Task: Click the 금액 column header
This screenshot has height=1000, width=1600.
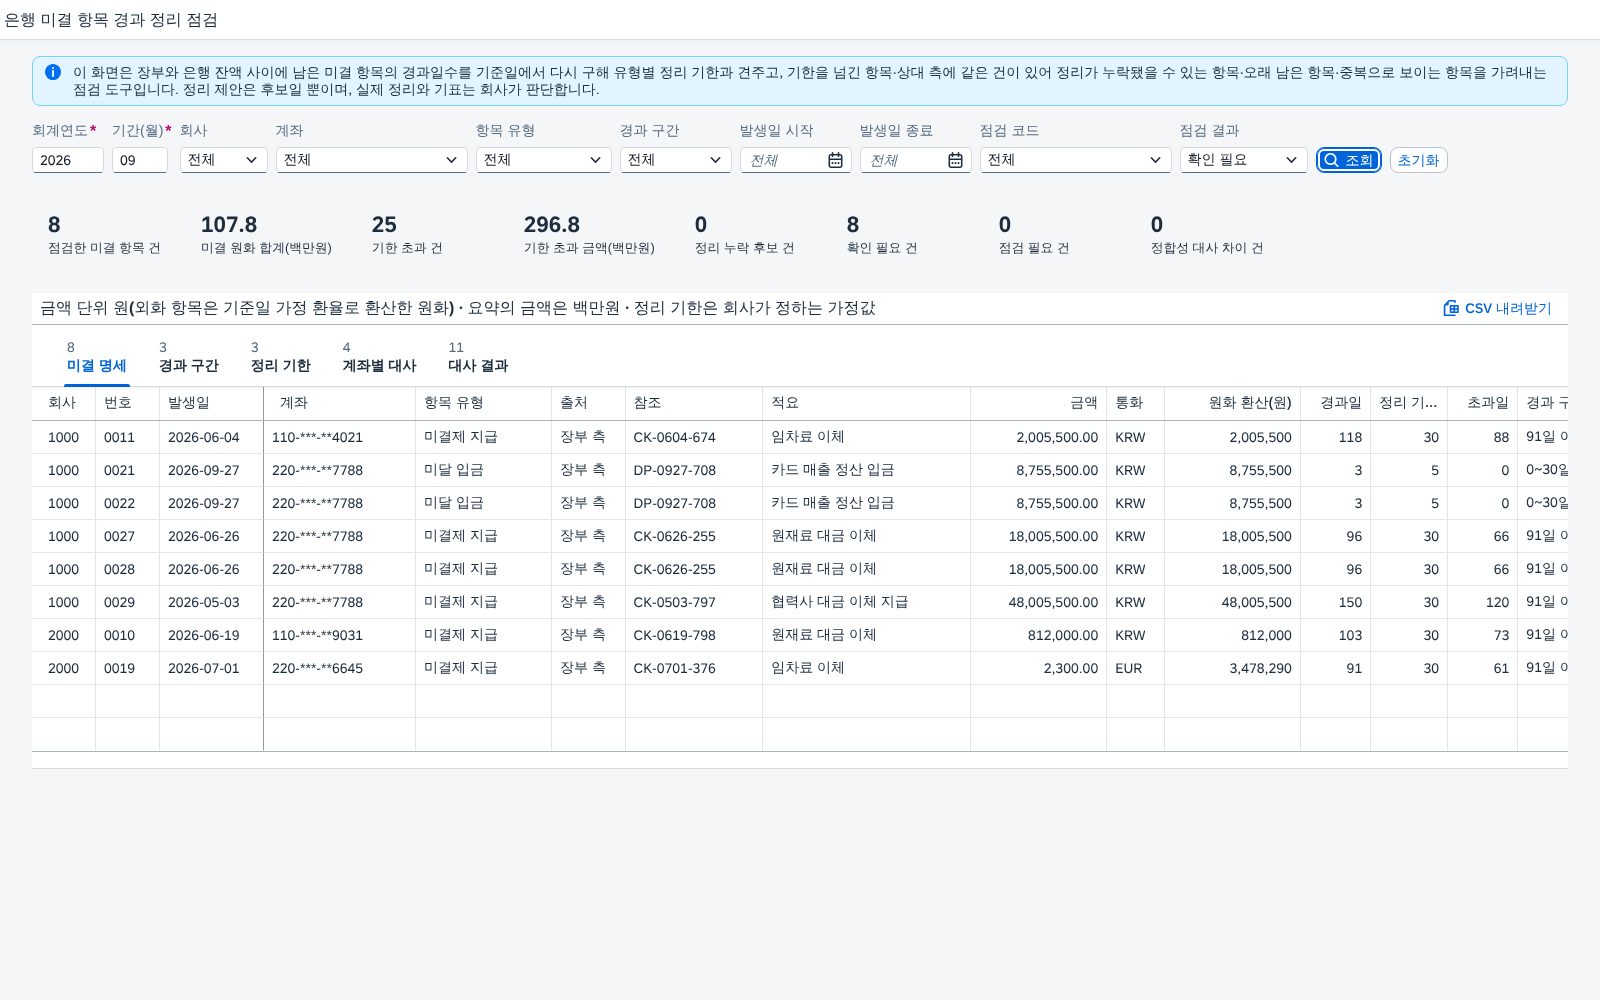Action: (x=1038, y=403)
